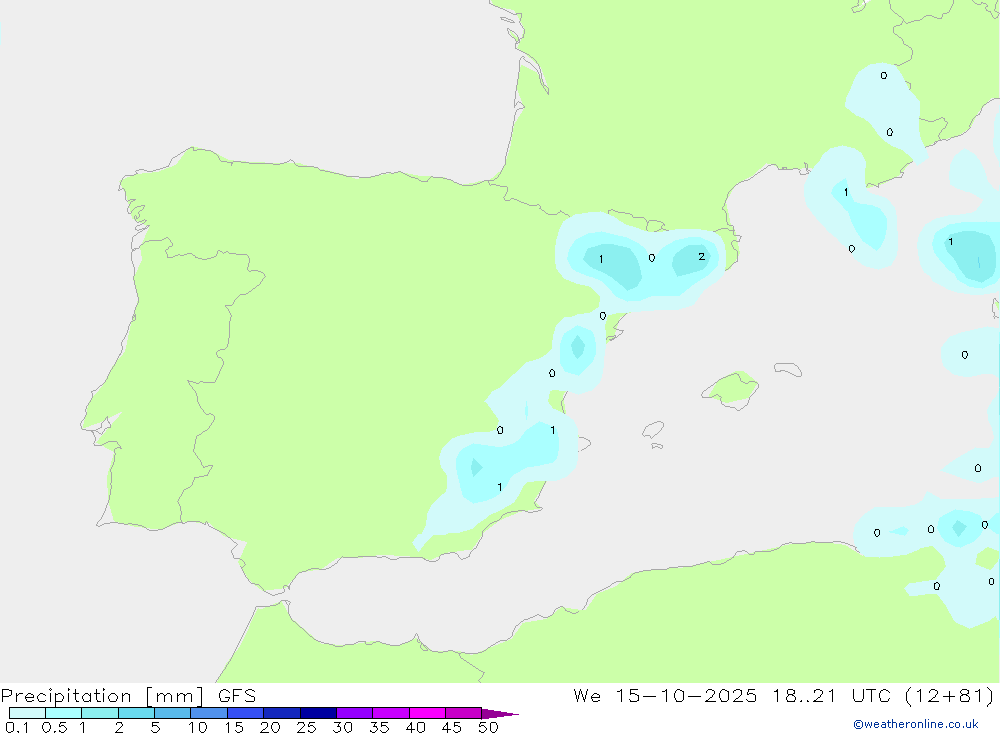Click the 15–20 mm legend color segment
1000x733 pixels.
245,713
